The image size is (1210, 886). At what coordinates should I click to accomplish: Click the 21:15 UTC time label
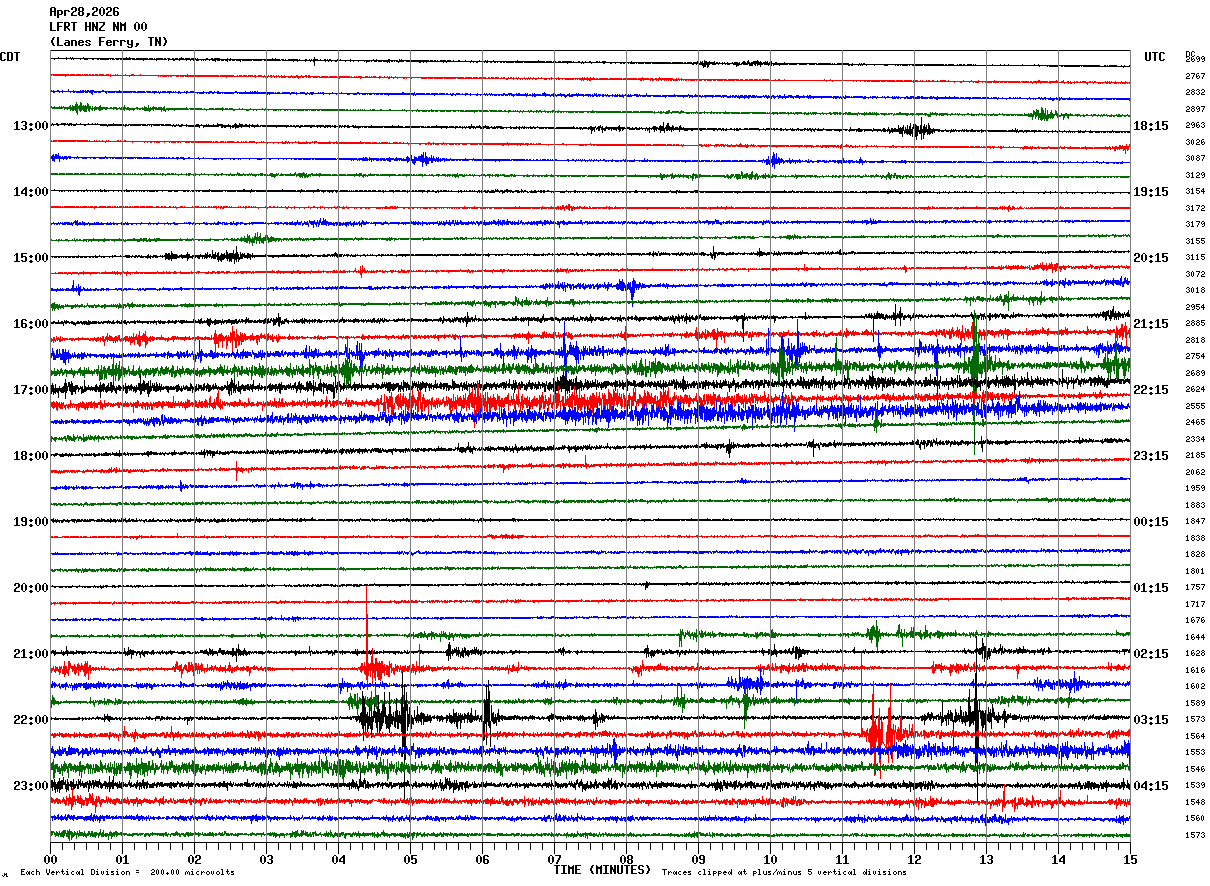pyautogui.click(x=1151, y=324)
